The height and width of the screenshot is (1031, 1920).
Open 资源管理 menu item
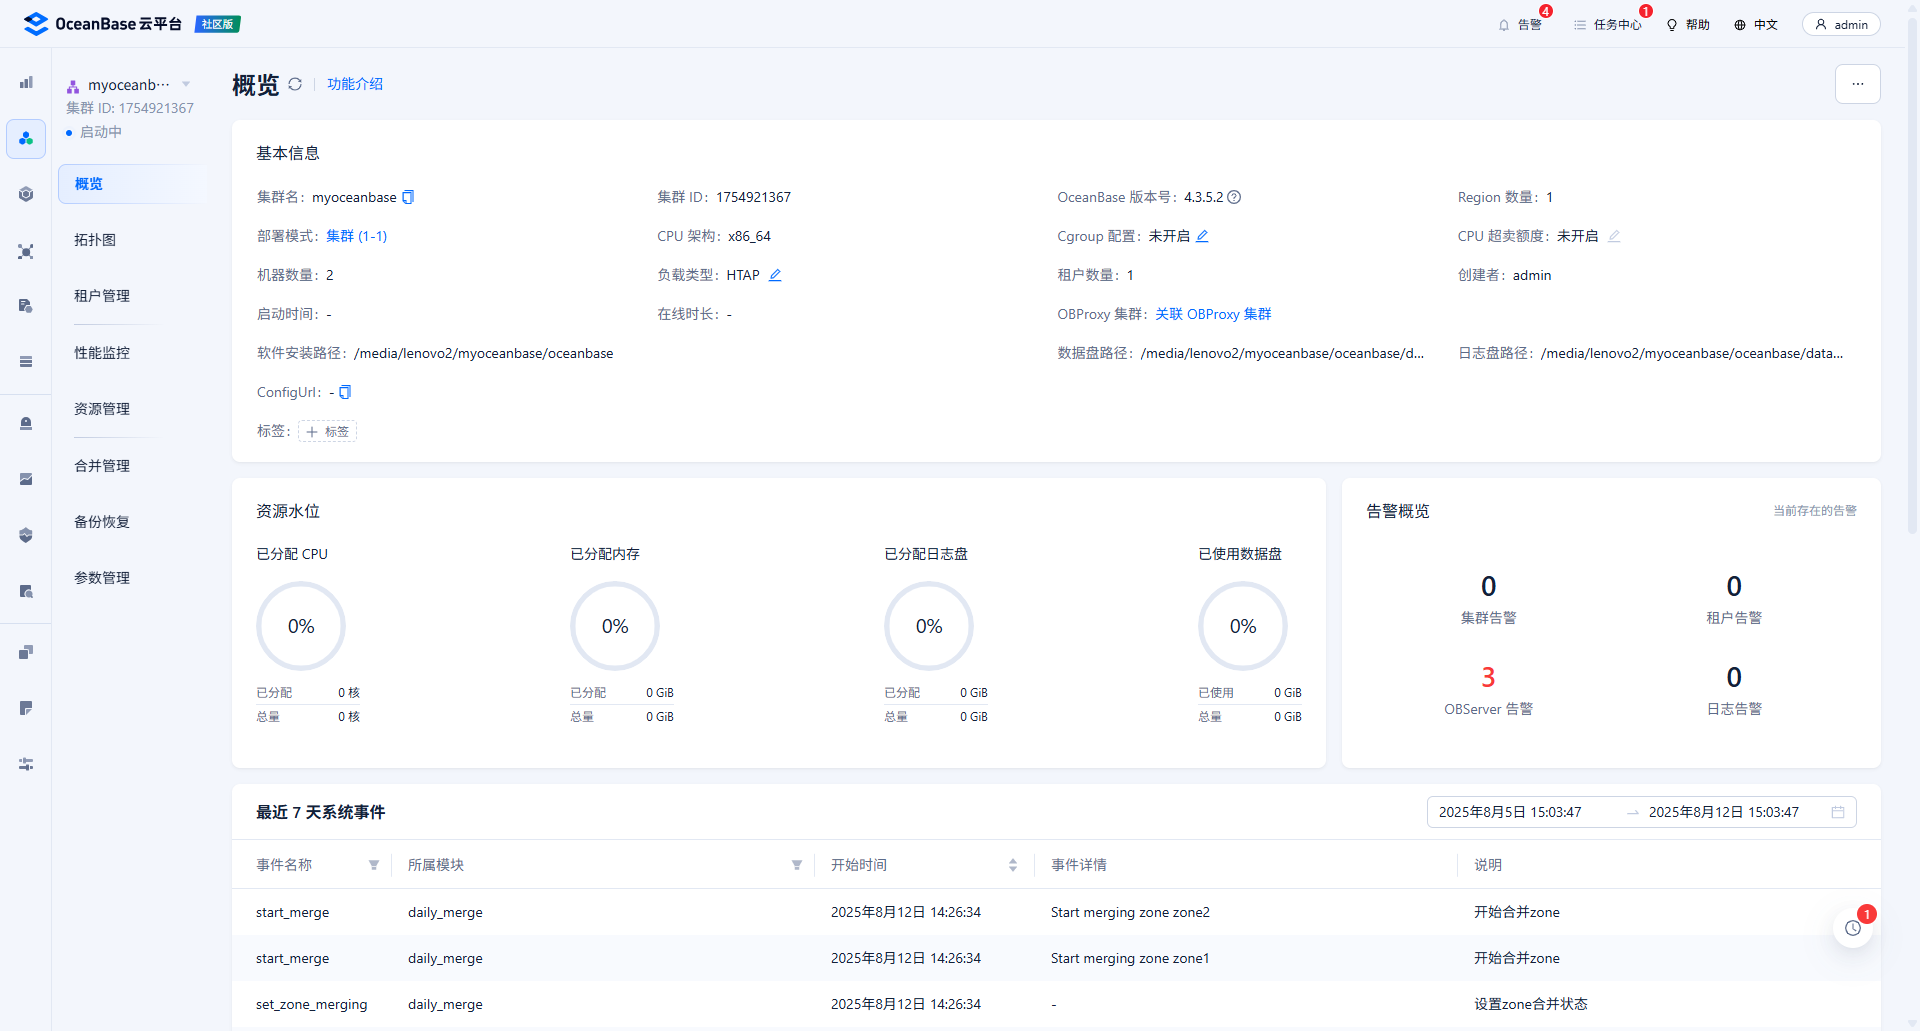click(102, 409)
